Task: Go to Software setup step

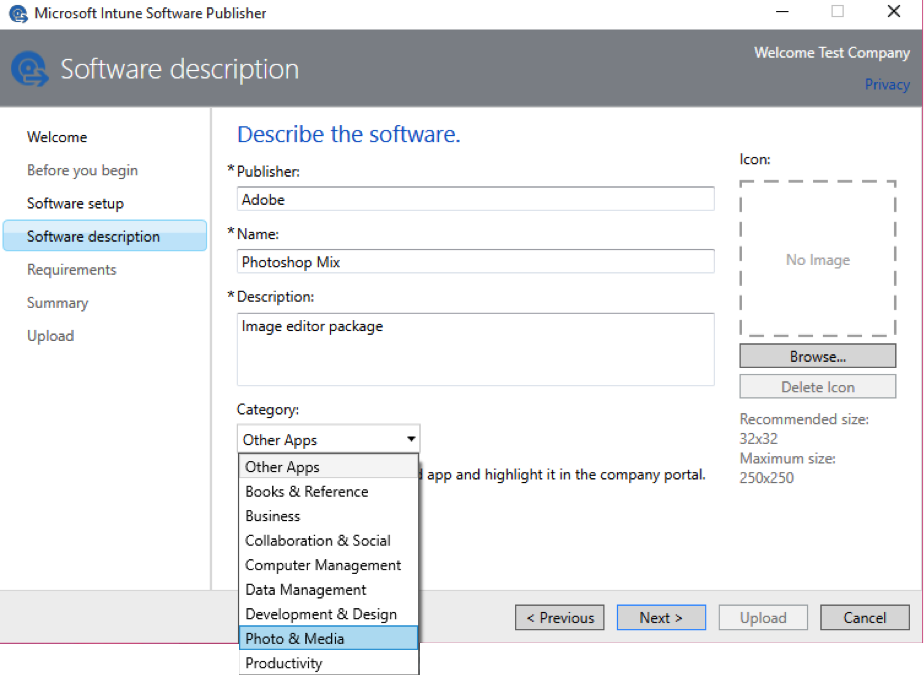Action: pyautogui.click(x=75, y=203)
